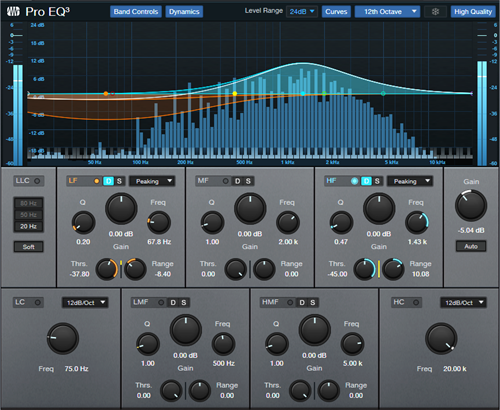The width and height of the screenshot is (500, 410).
Task: Click the LC frequency value 75.0 Hz
Action: (x=76, y=369)
